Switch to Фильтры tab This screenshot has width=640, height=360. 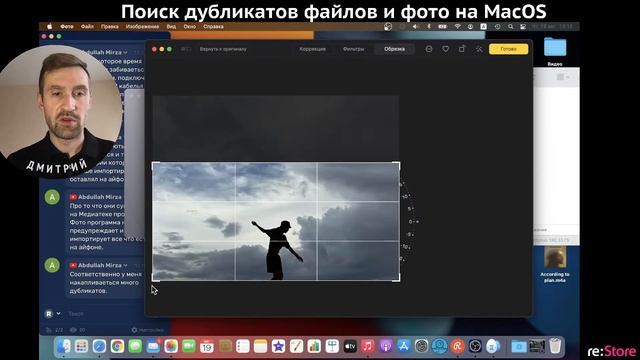353,49
